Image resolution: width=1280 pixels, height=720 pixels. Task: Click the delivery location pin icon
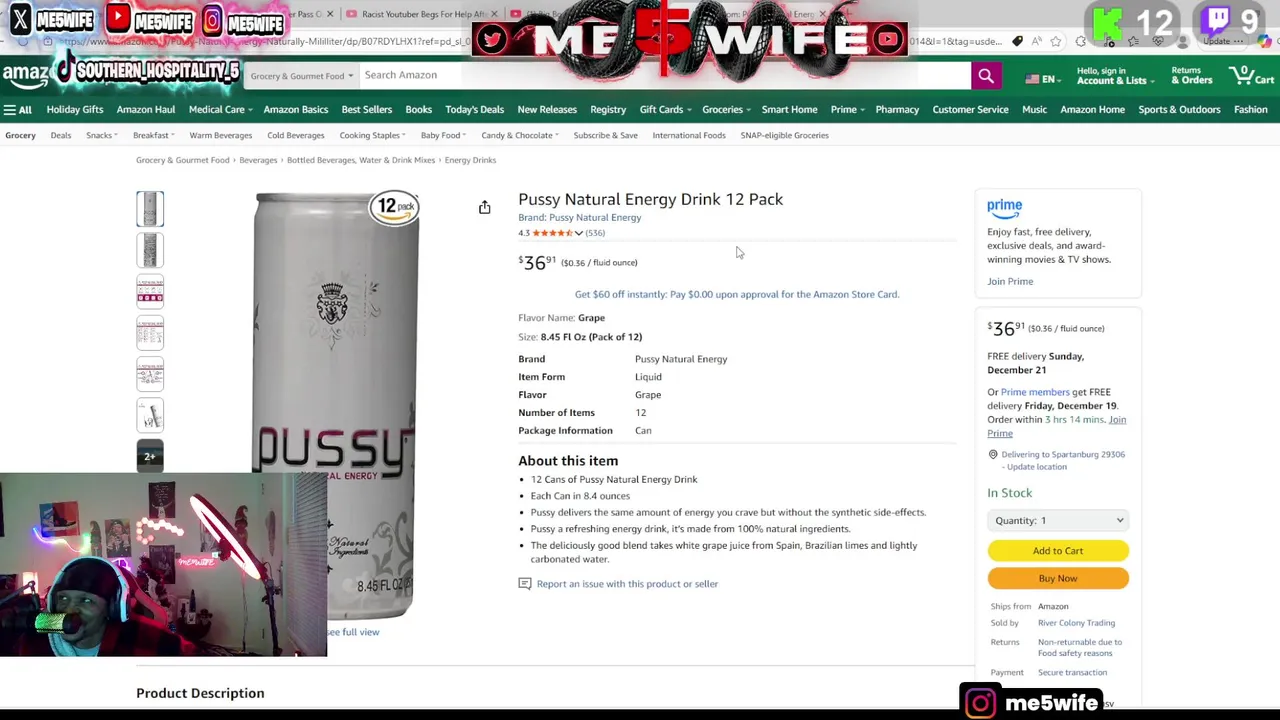click(x=993, y=455)
